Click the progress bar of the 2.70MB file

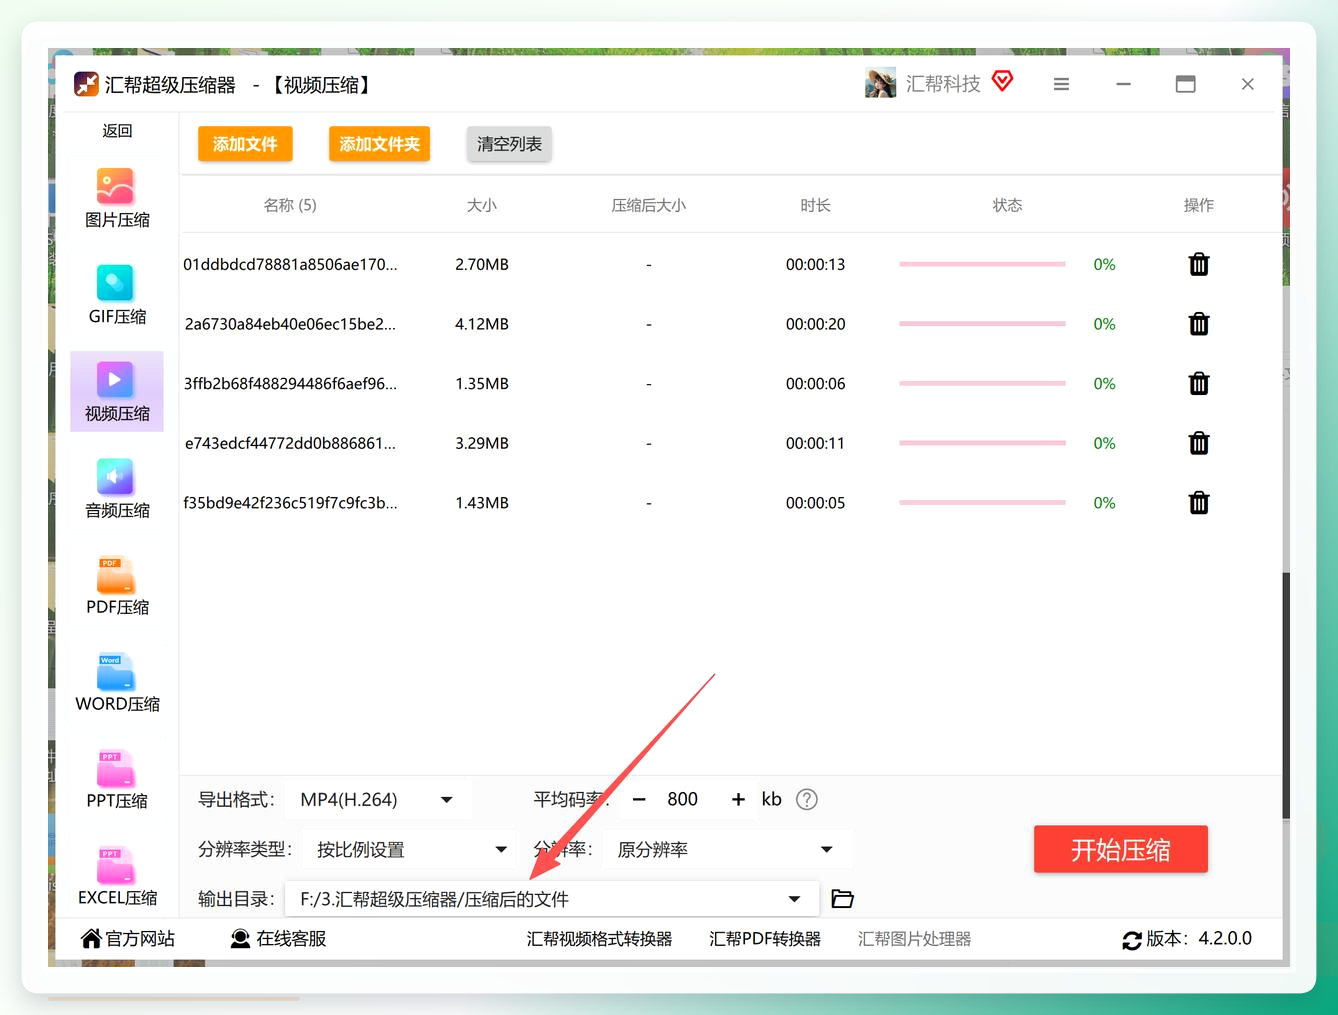(982, 264)
